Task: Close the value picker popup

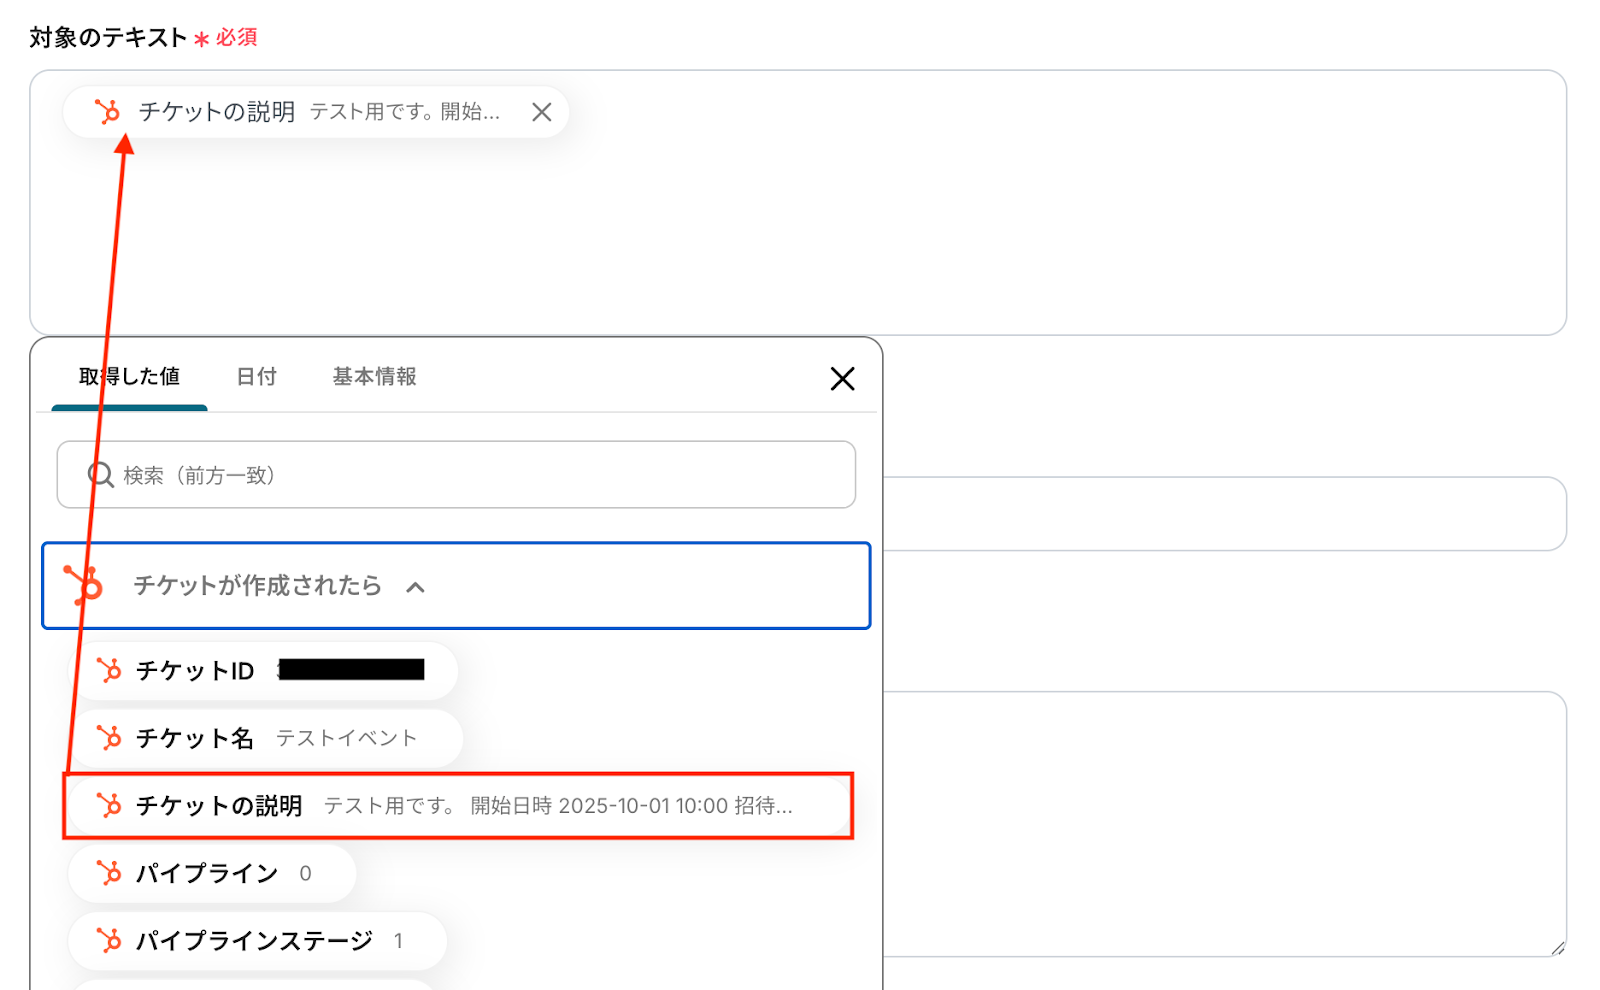Action: pos(842,379)
